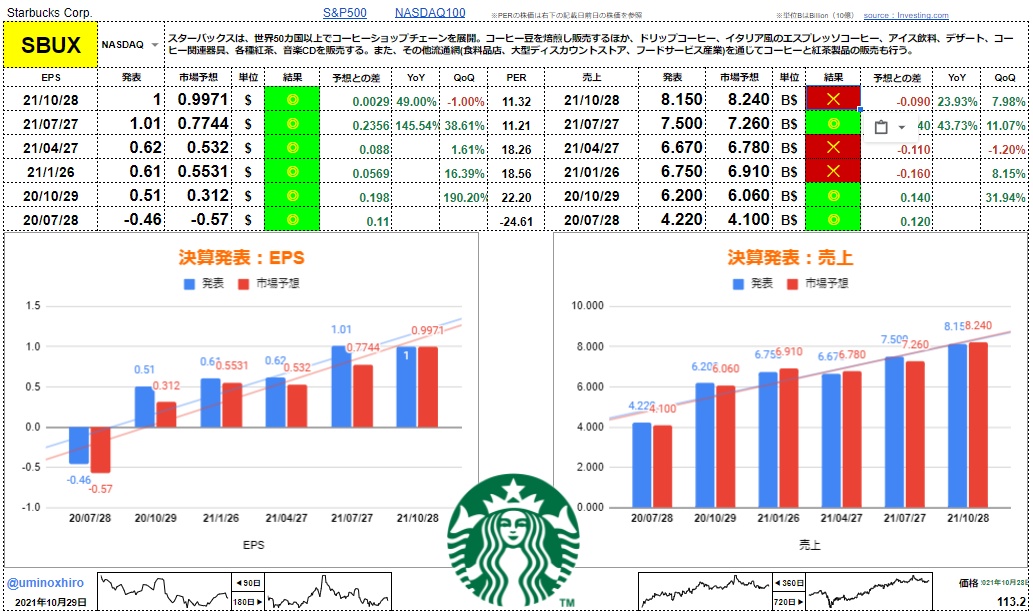The height and width of the screenshot is (616, 1033).
Task: Click EPS result mark for 21/04/27
Action: click(292, 148)
